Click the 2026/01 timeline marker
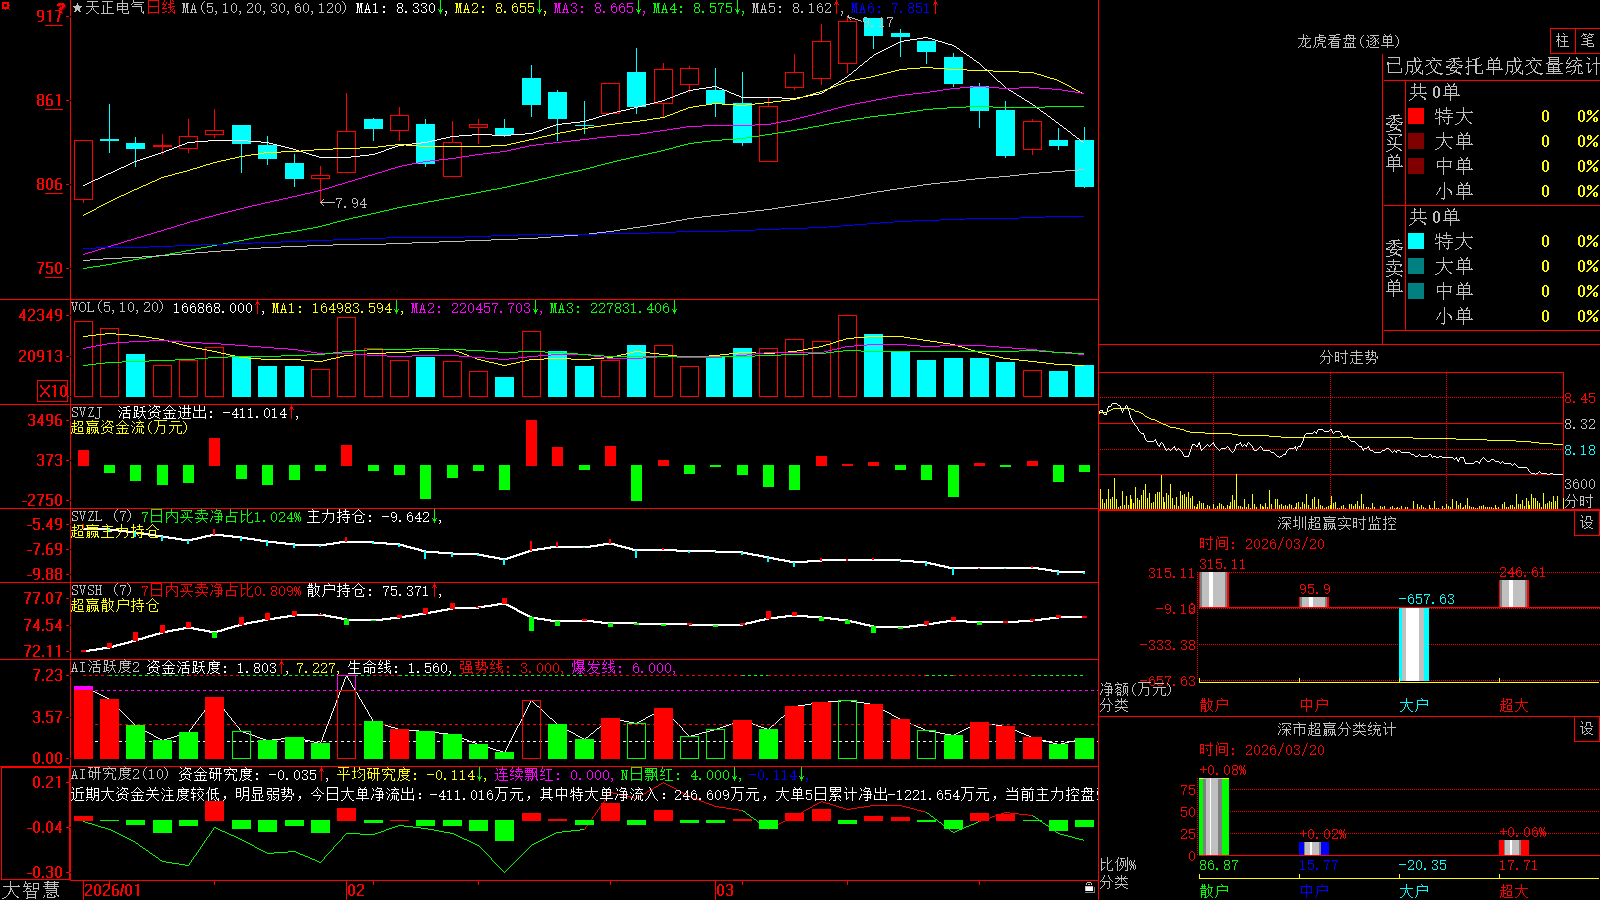This screenshot has width=1600, height=900. click(x=113, y=890)
